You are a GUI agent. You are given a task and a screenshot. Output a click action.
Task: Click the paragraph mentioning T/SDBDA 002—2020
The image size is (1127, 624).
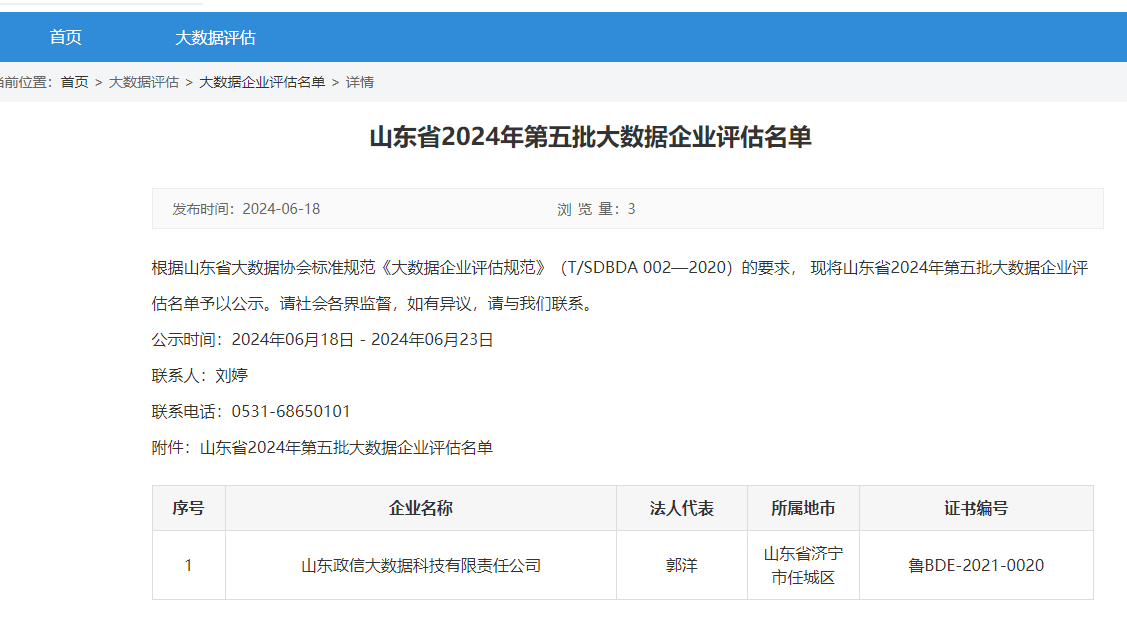(620, 285)
